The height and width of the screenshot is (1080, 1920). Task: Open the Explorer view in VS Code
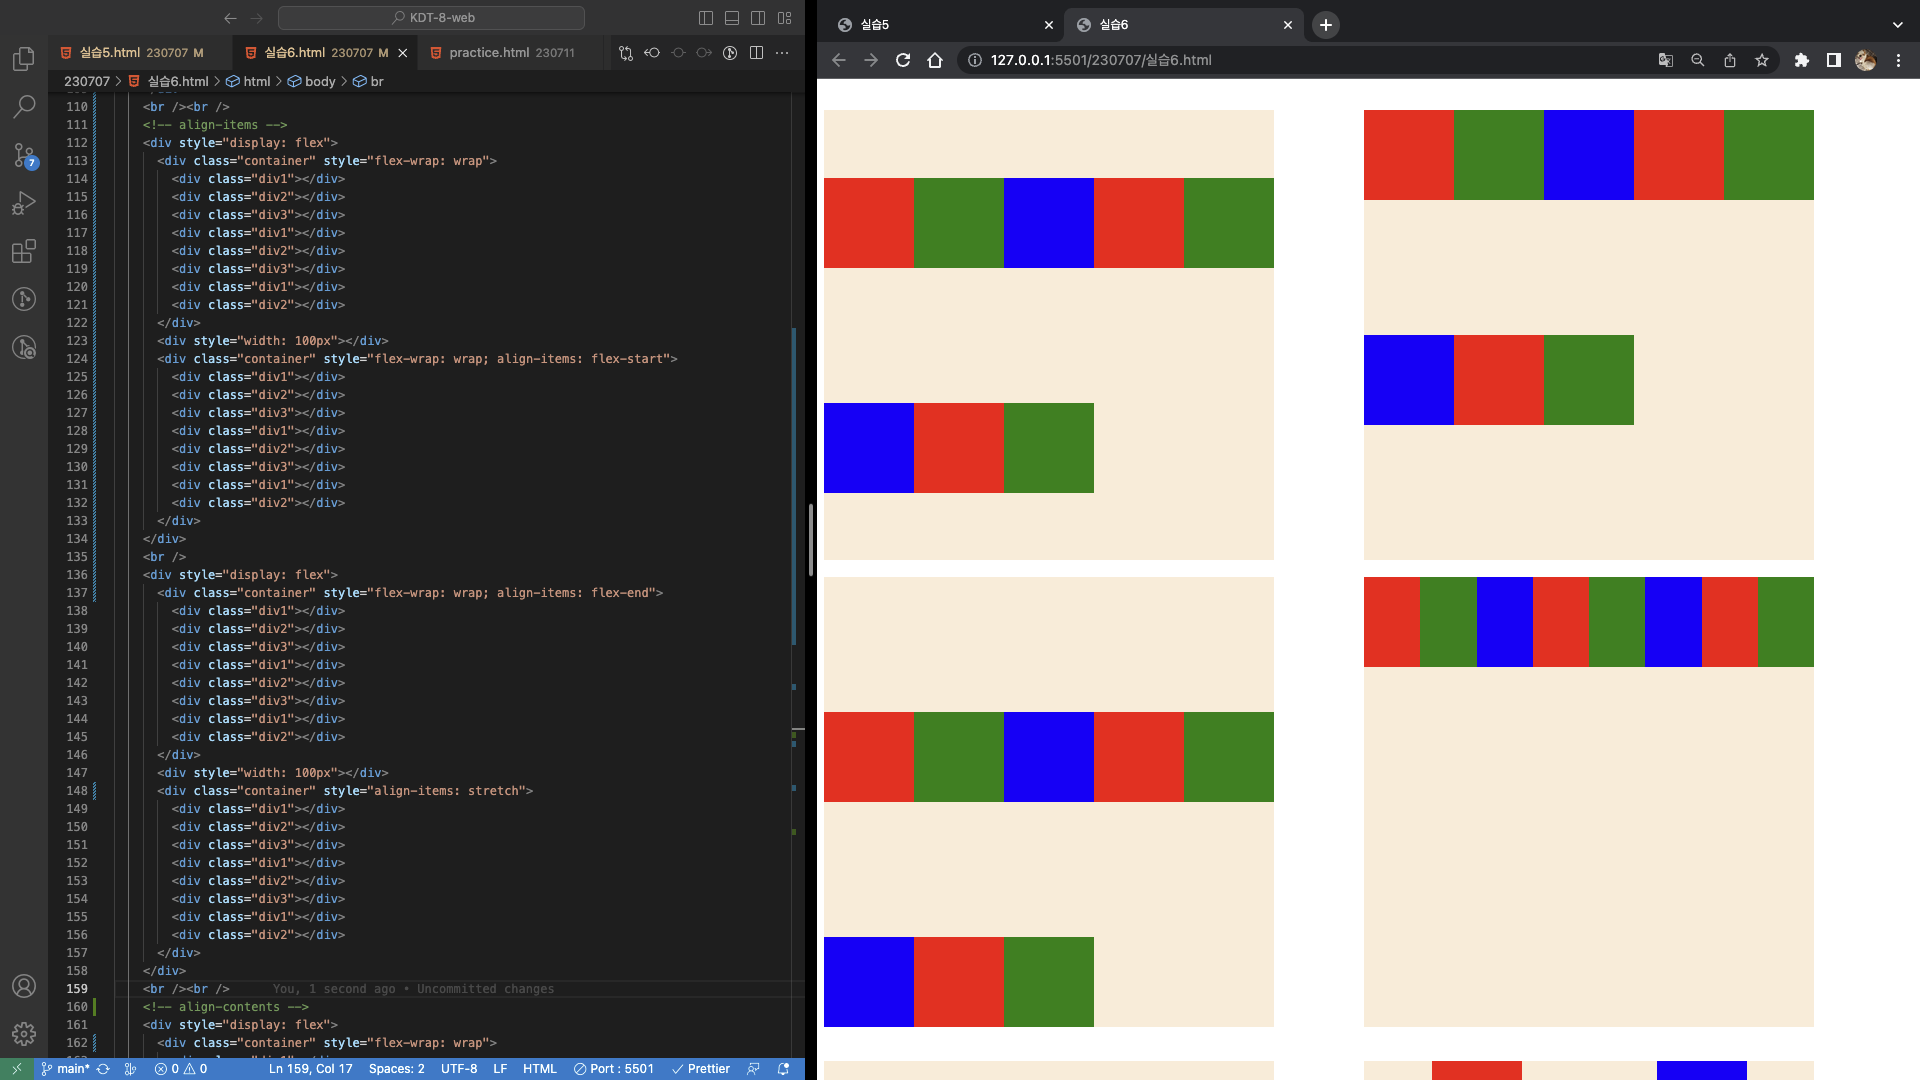[24, 58]
